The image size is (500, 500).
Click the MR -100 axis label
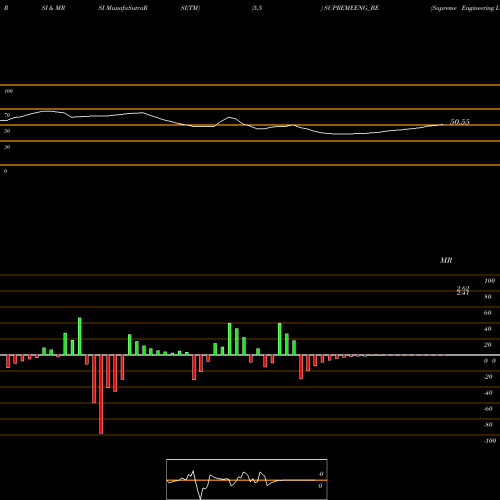pyautogui.click(x=490, y=441)
